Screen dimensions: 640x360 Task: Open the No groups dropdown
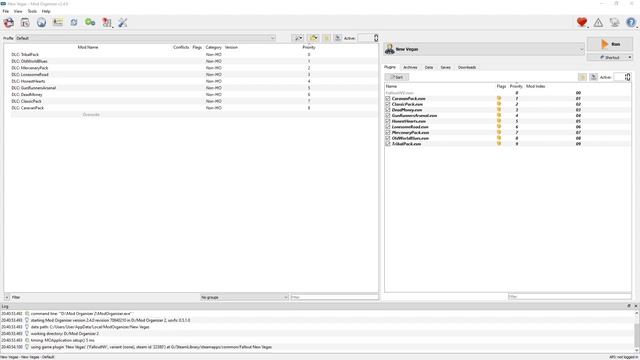click(x=244, y=297)
